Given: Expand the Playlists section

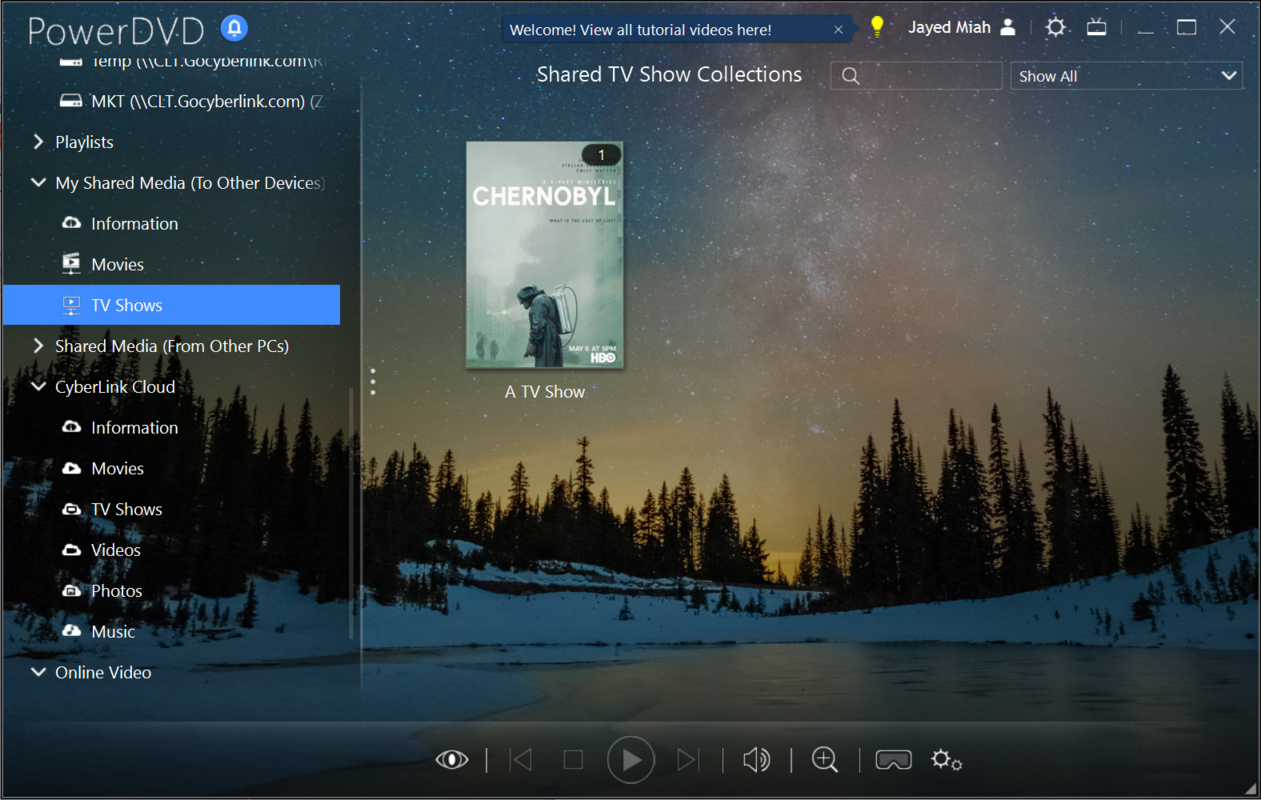Looking at the screenshot, I should pos(39,142).
